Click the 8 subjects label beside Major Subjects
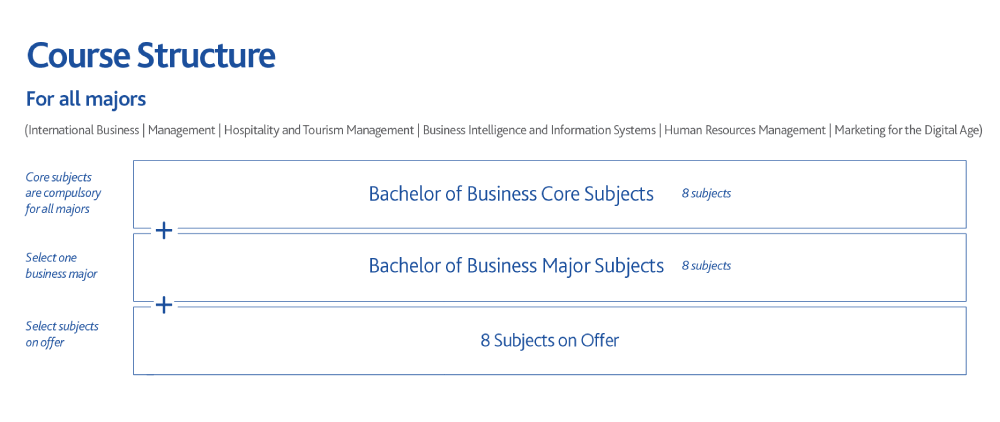 point(706,266)
